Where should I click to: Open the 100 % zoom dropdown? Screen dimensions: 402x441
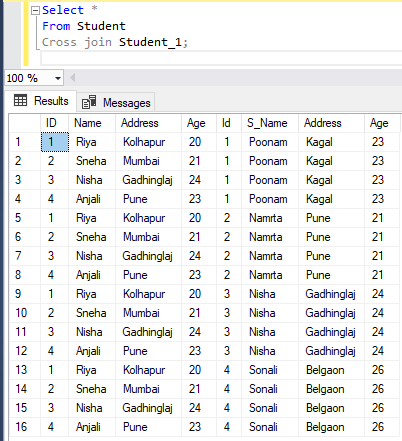pyautogui.click(x=58, y=79)
